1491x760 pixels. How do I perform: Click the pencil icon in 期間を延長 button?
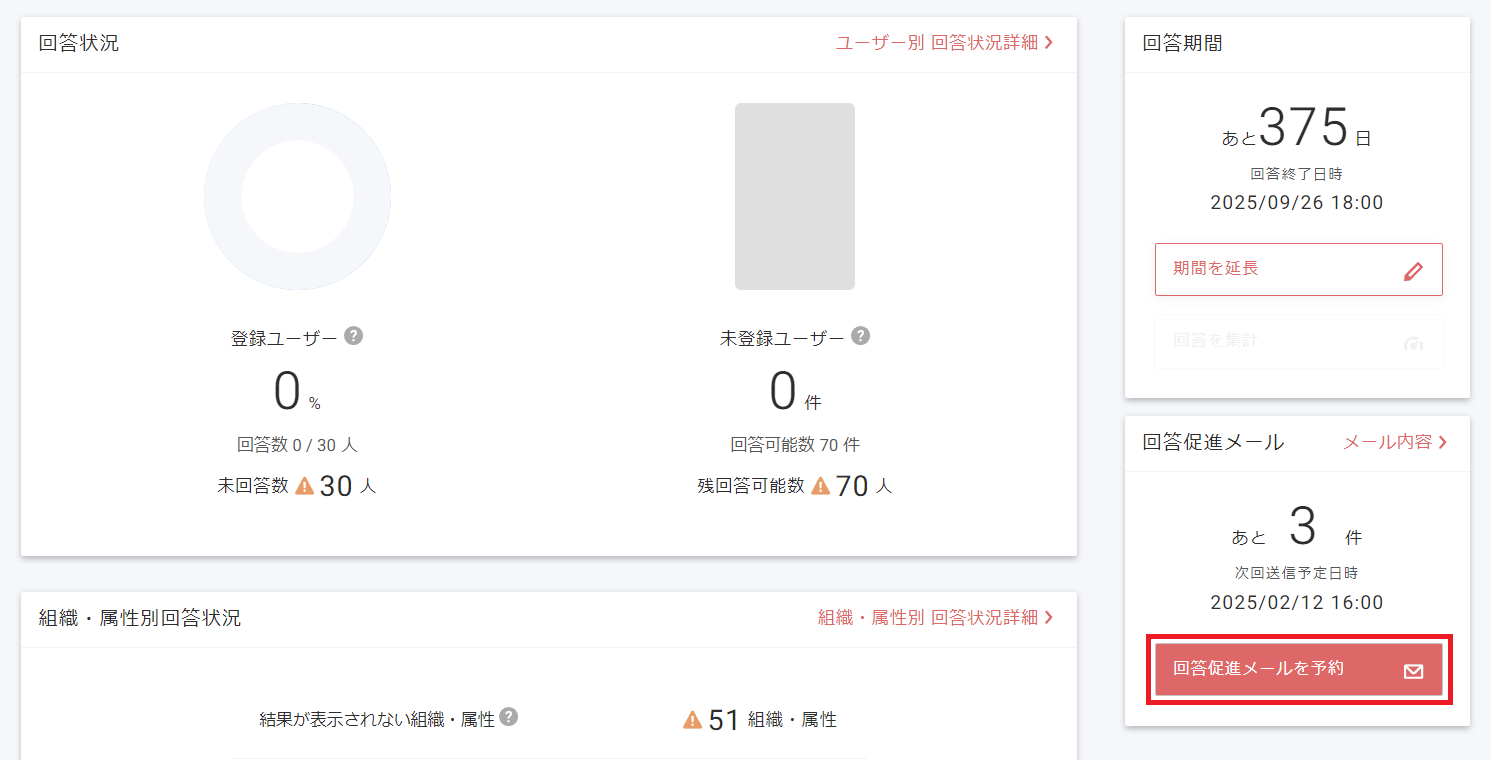click(x=1413, y=270)
